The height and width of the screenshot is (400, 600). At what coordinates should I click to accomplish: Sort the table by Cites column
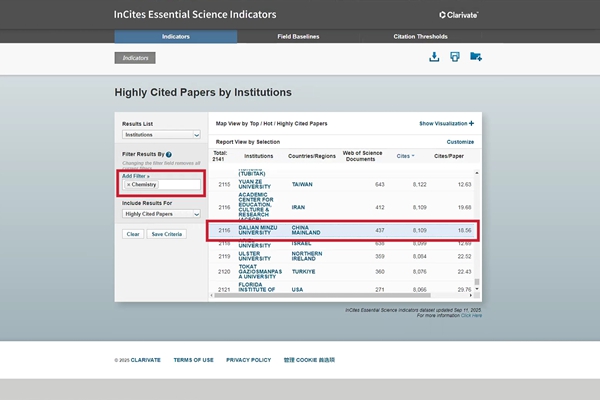coord(405,156)
